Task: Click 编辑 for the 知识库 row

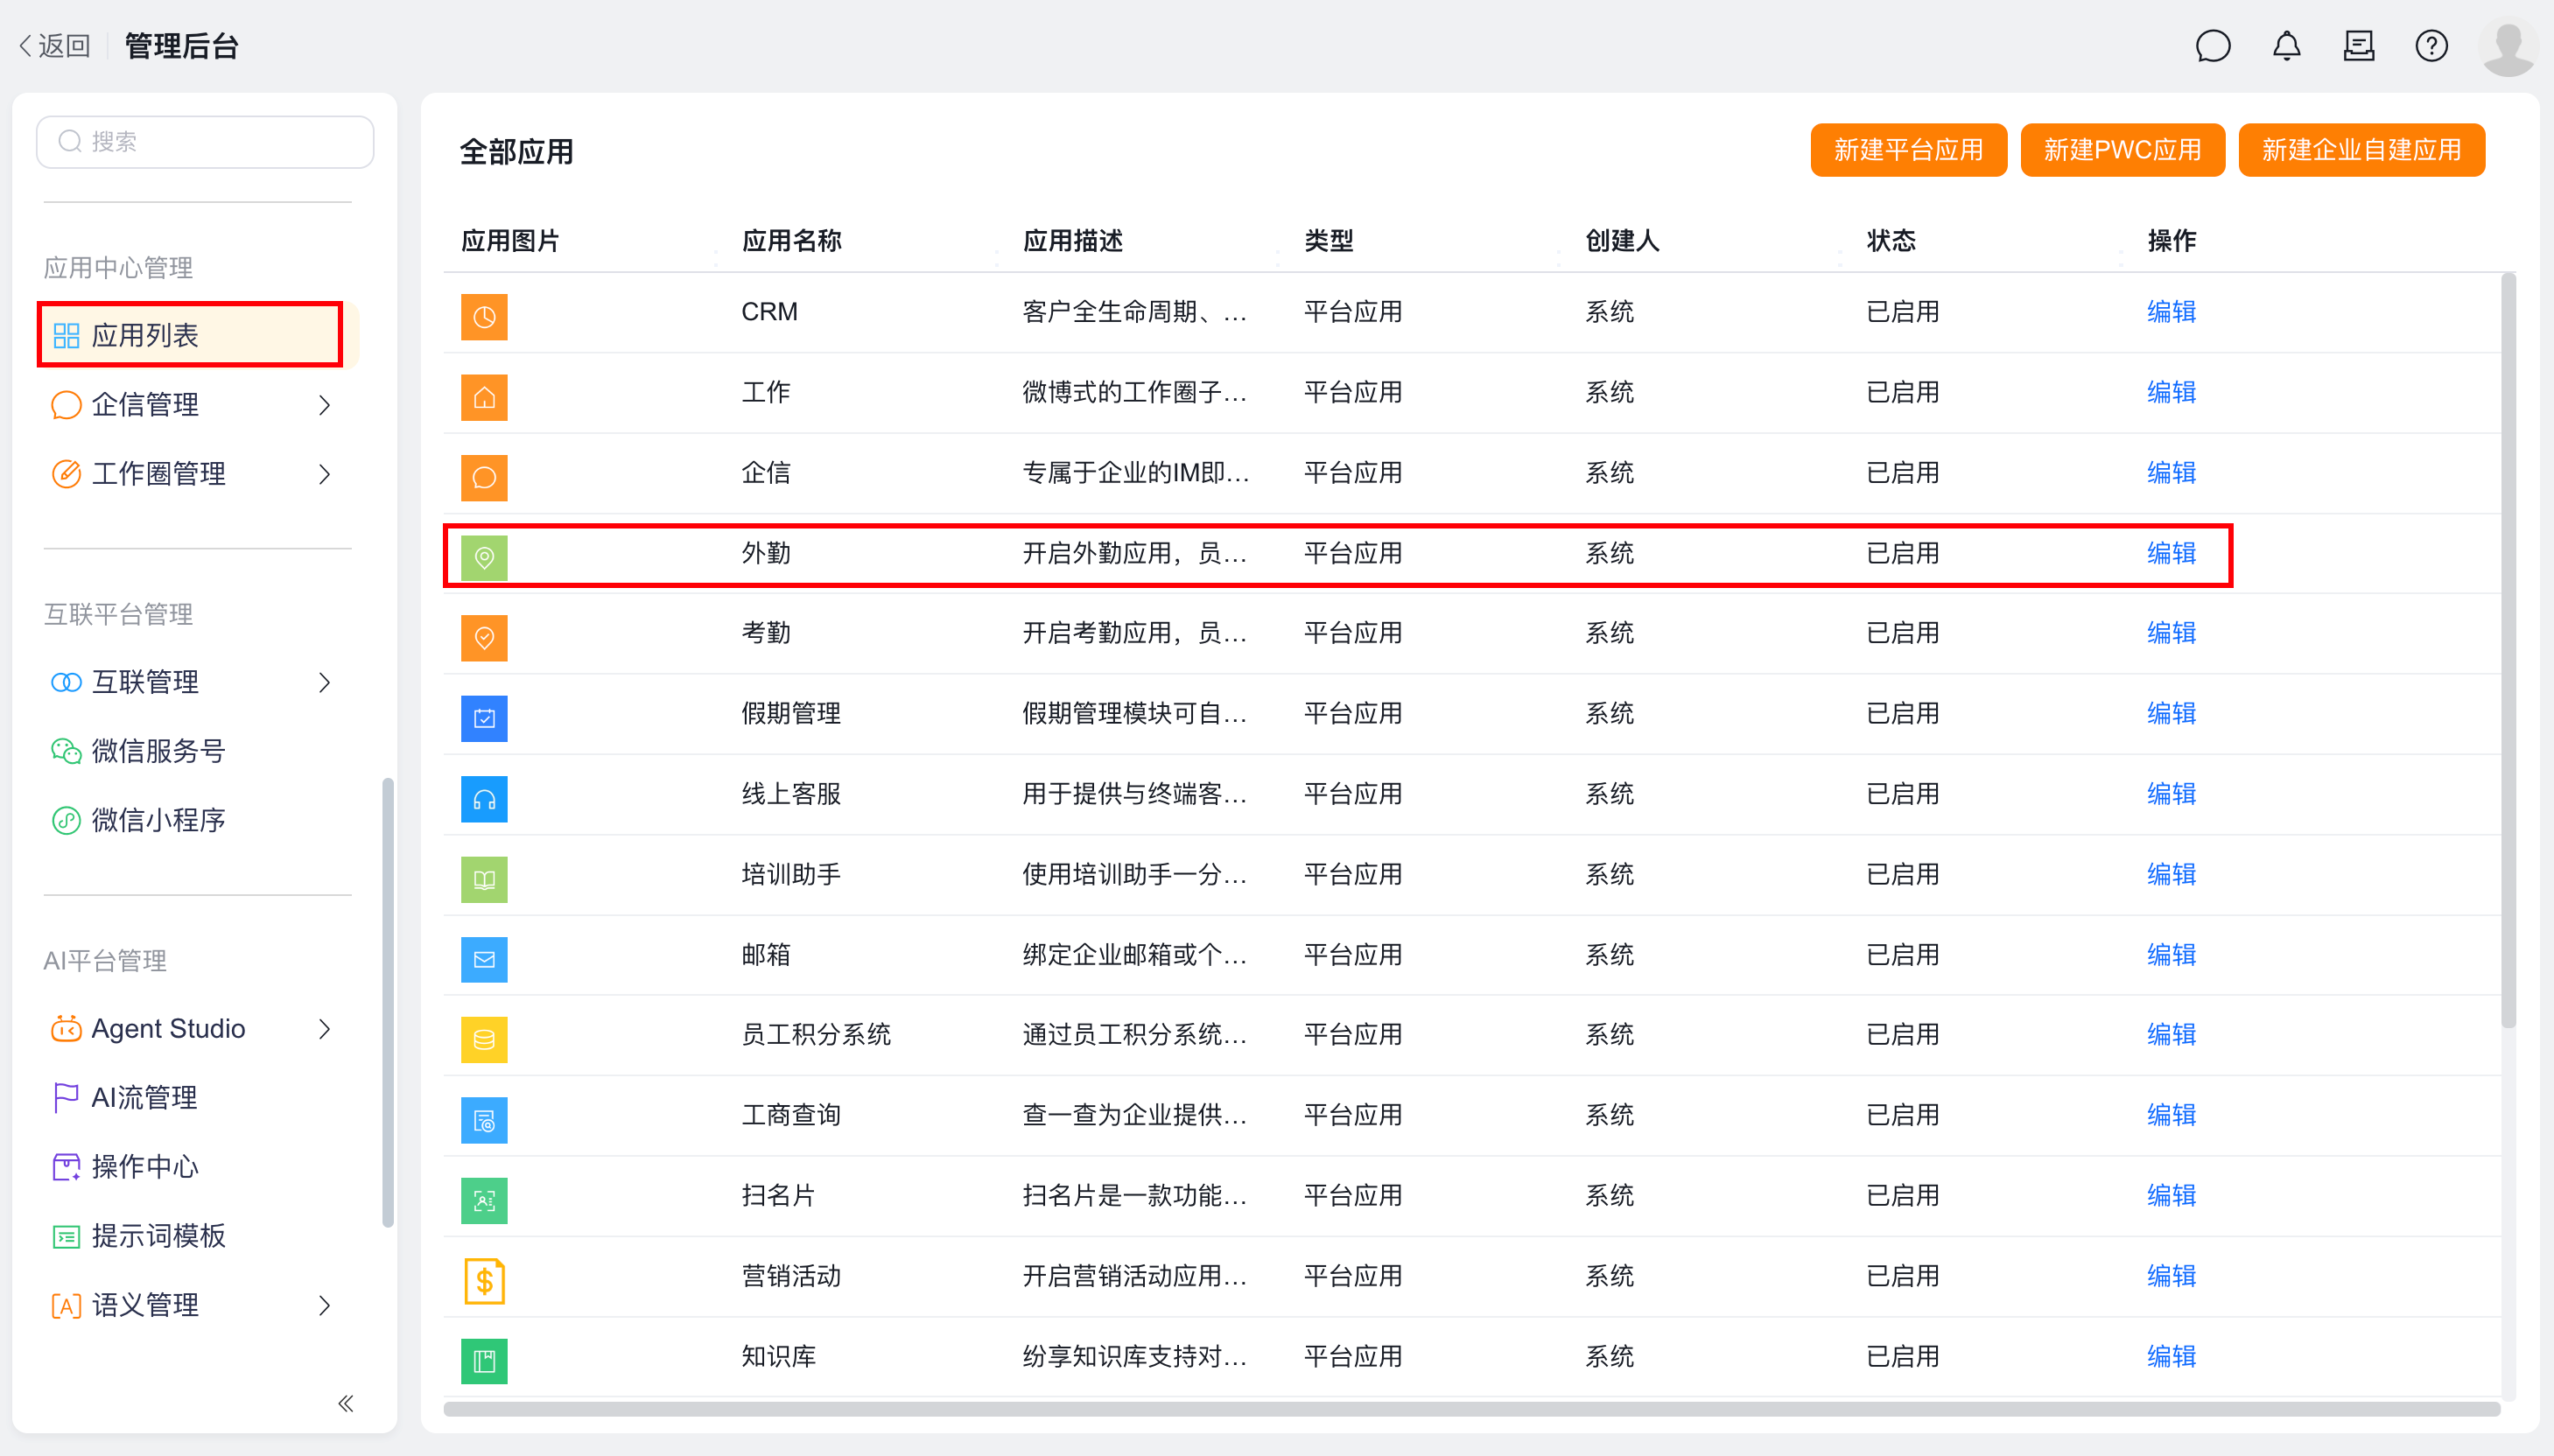Action: point(2171,1357)
